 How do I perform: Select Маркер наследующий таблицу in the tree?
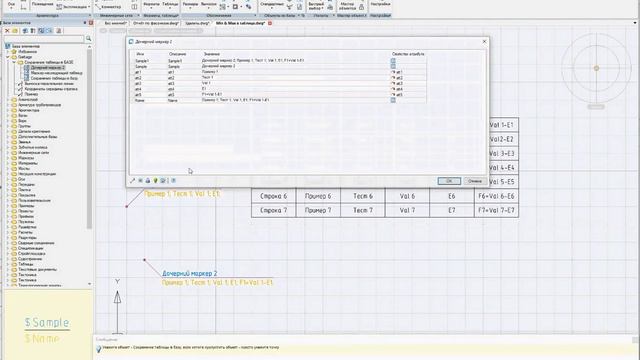click(56, 73)
